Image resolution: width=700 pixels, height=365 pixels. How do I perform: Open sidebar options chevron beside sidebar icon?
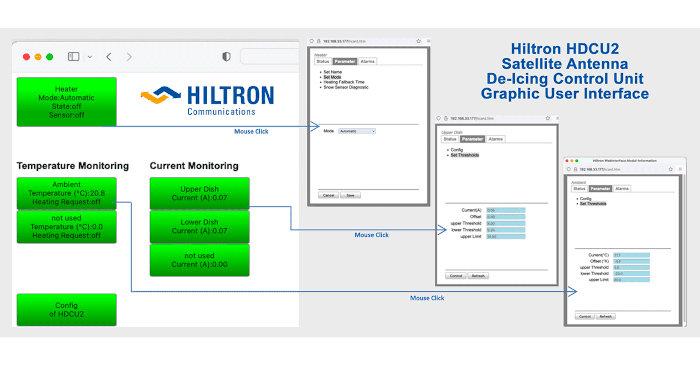[x=90, y=57]
